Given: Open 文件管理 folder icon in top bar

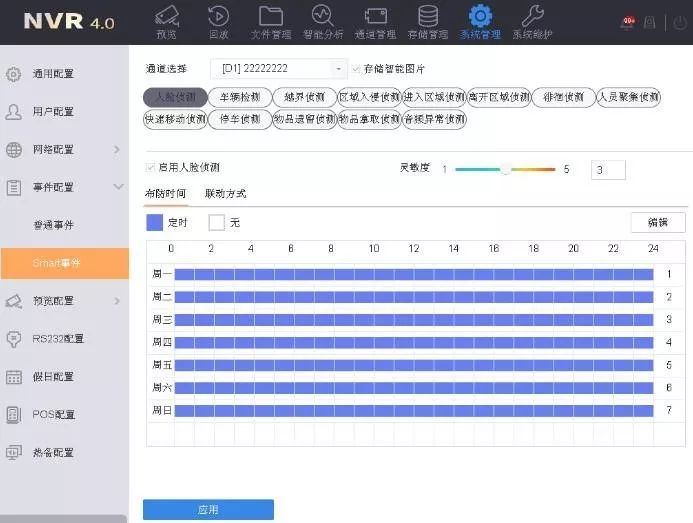Looking at the screenshot, I should 270,21.
